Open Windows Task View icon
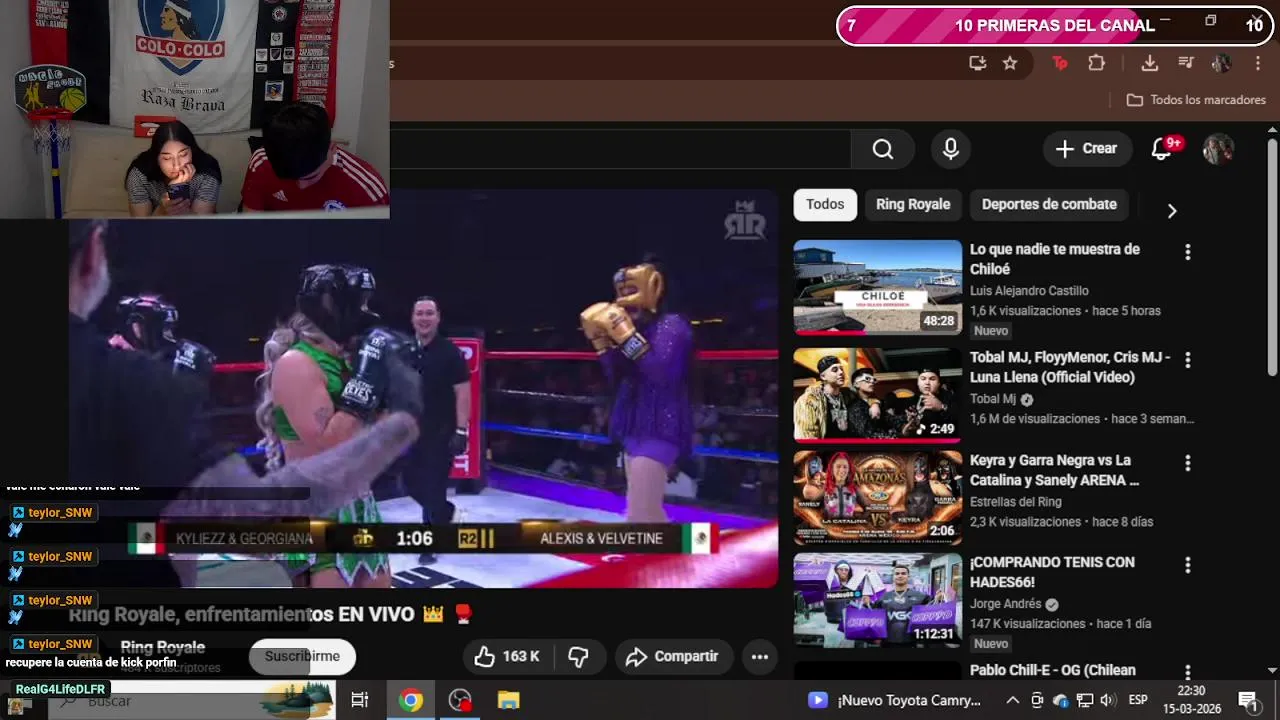The height and width of the screenshot is (720, 1280). pos(360,700)
